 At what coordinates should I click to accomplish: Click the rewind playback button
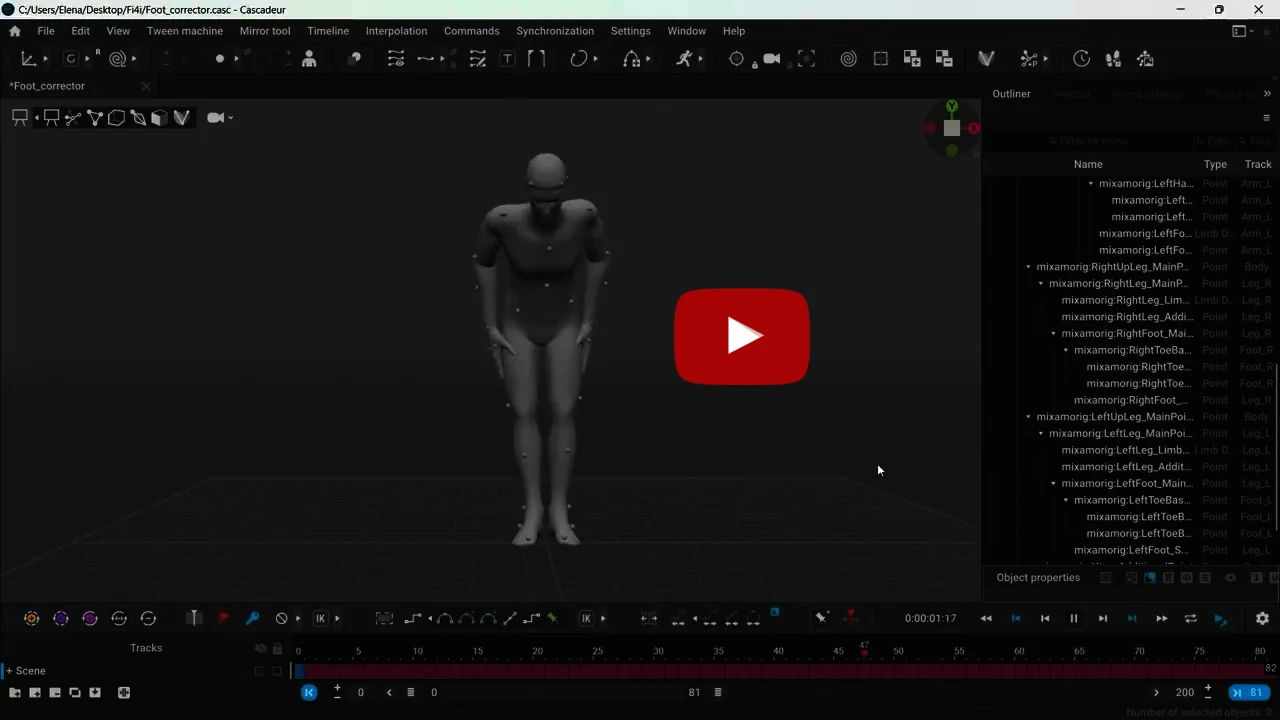pos(986,619)
